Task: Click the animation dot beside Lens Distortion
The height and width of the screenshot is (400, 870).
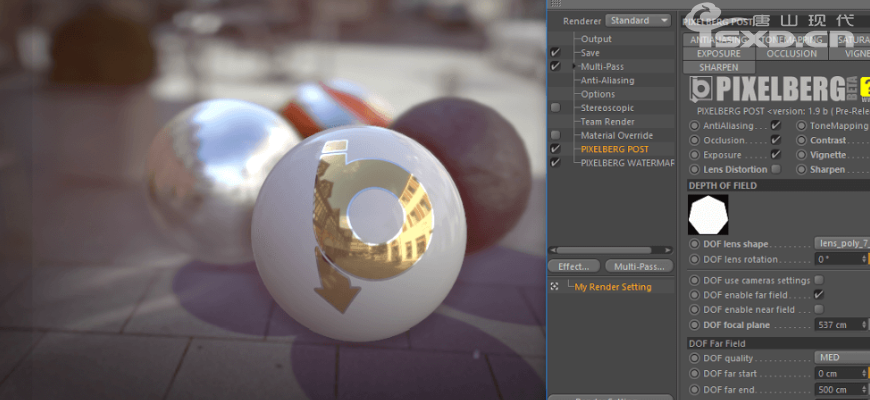Action: coord(694,169)
